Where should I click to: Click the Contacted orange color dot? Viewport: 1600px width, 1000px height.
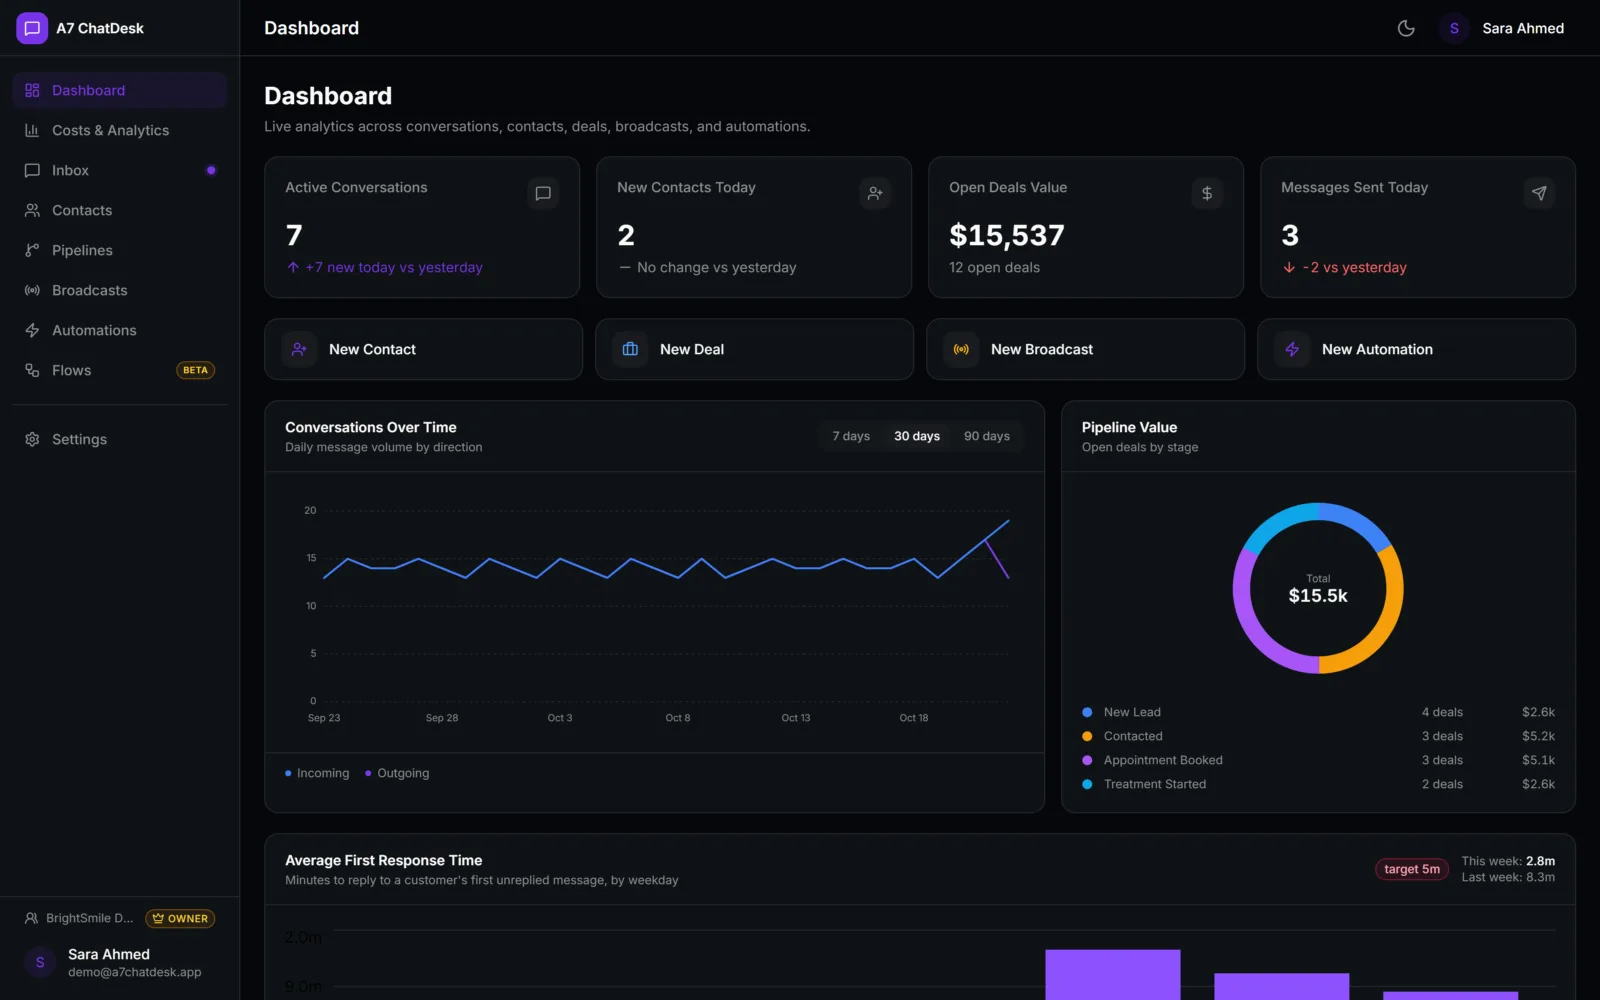1087,736
